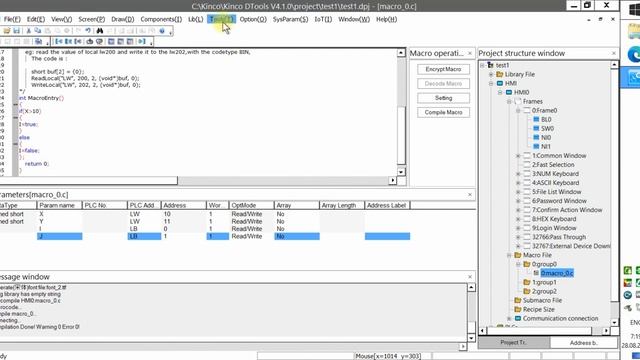Click code editor scroll-up arrow
Screen dimensions: 640x360
click(401, 53)
